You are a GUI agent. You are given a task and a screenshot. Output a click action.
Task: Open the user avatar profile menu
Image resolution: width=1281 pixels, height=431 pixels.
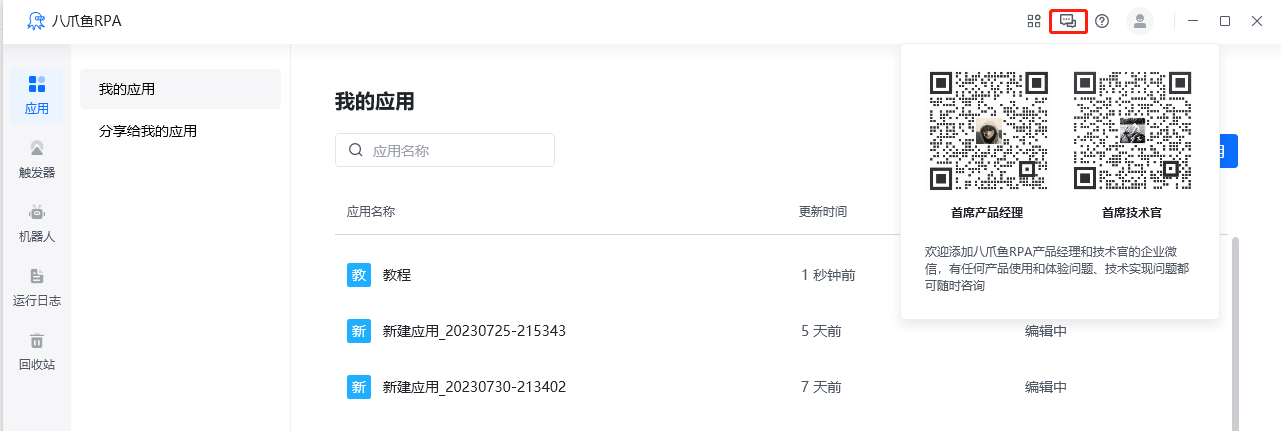coord(1140,21)
